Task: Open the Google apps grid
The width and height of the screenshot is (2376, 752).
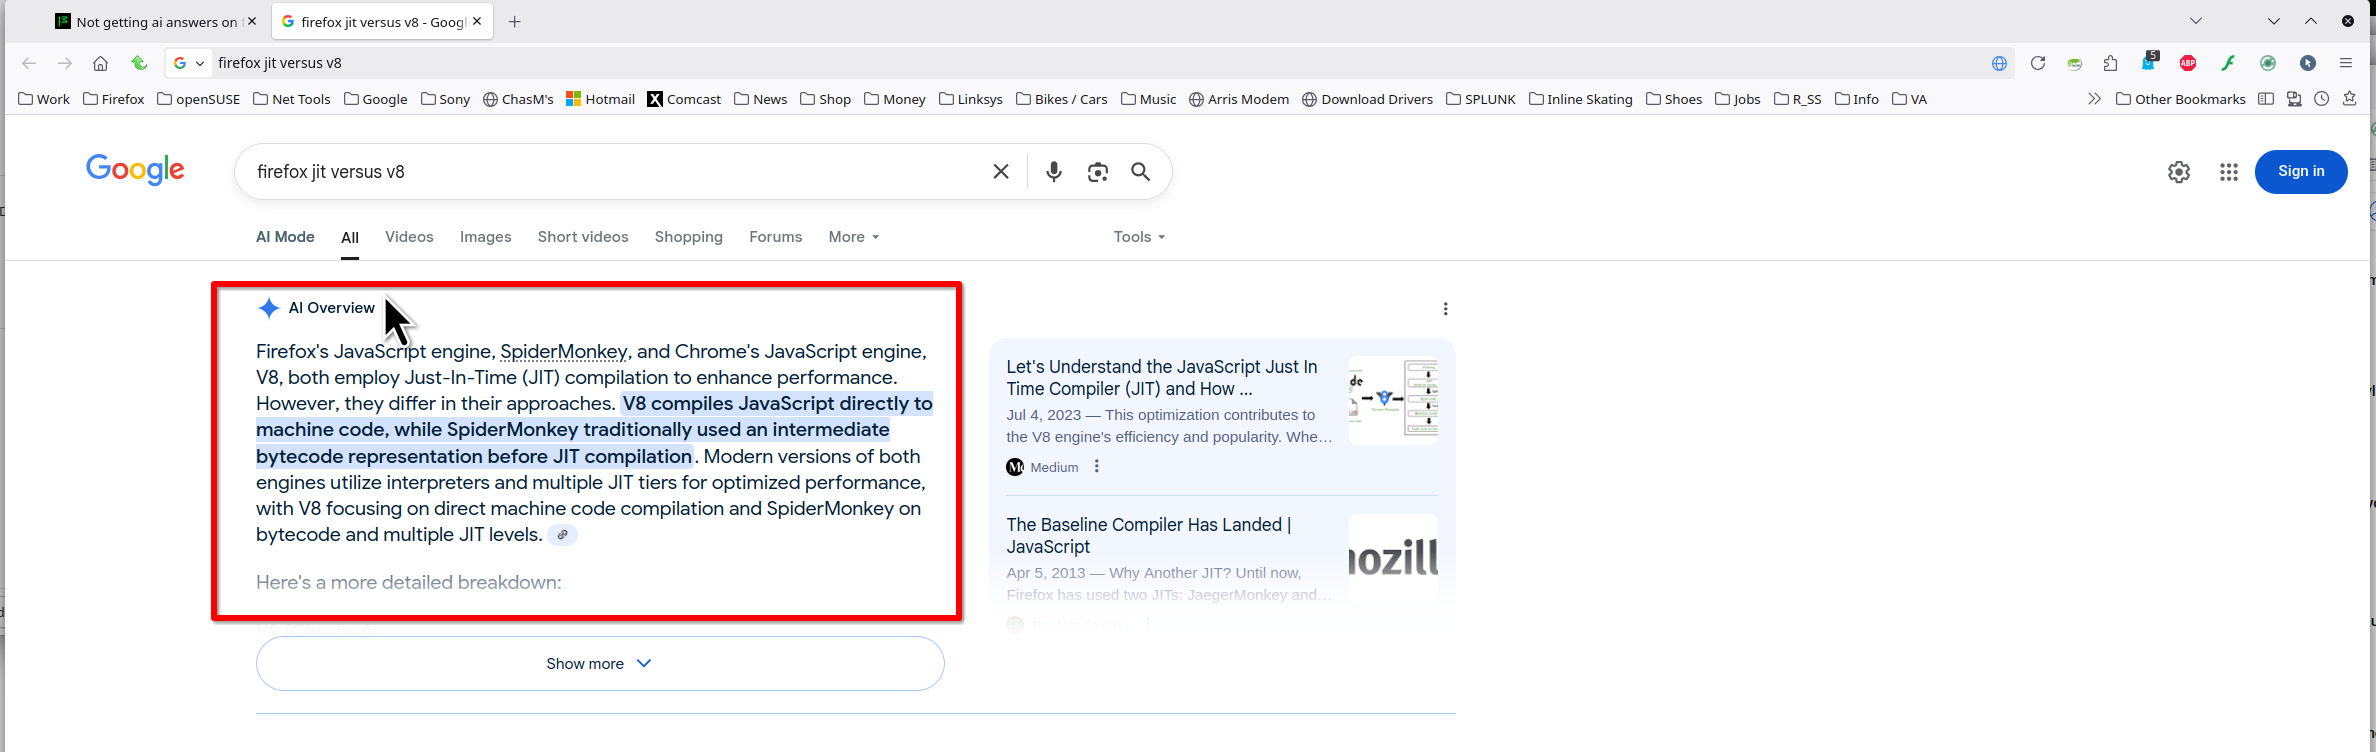Action: [2229, 172]
